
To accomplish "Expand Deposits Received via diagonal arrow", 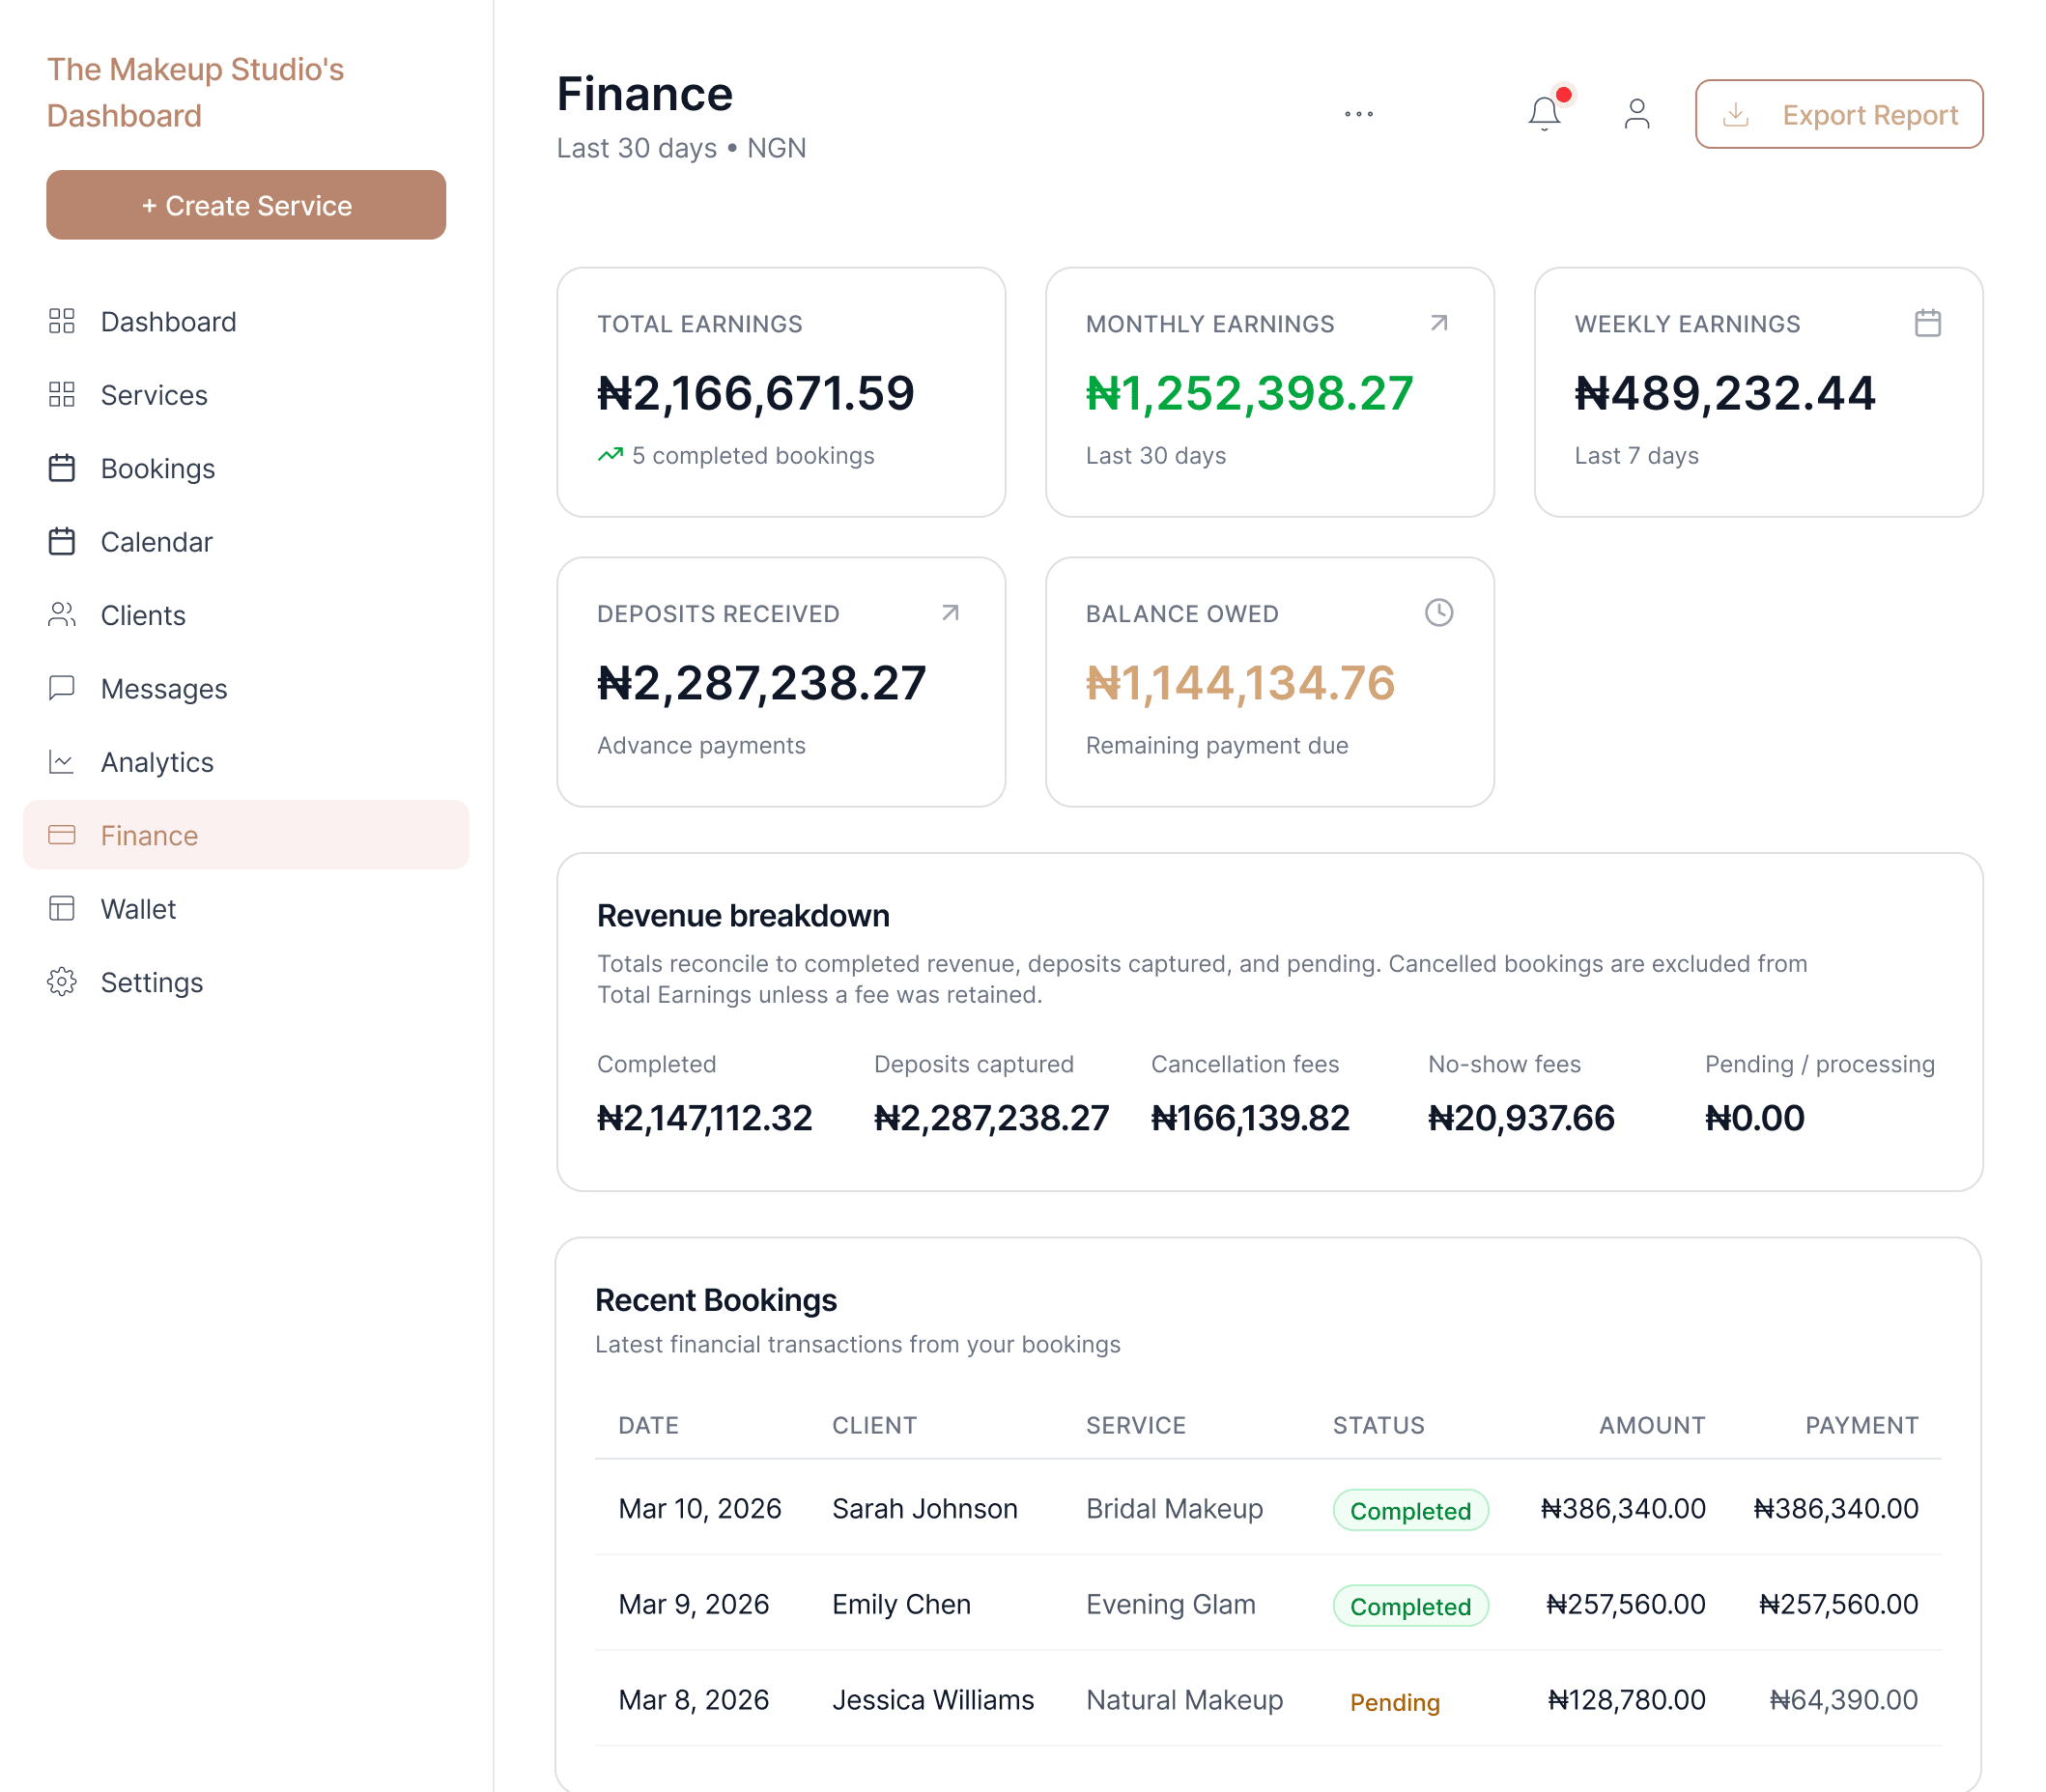I will pyautogui.click(x=950, y=612).
